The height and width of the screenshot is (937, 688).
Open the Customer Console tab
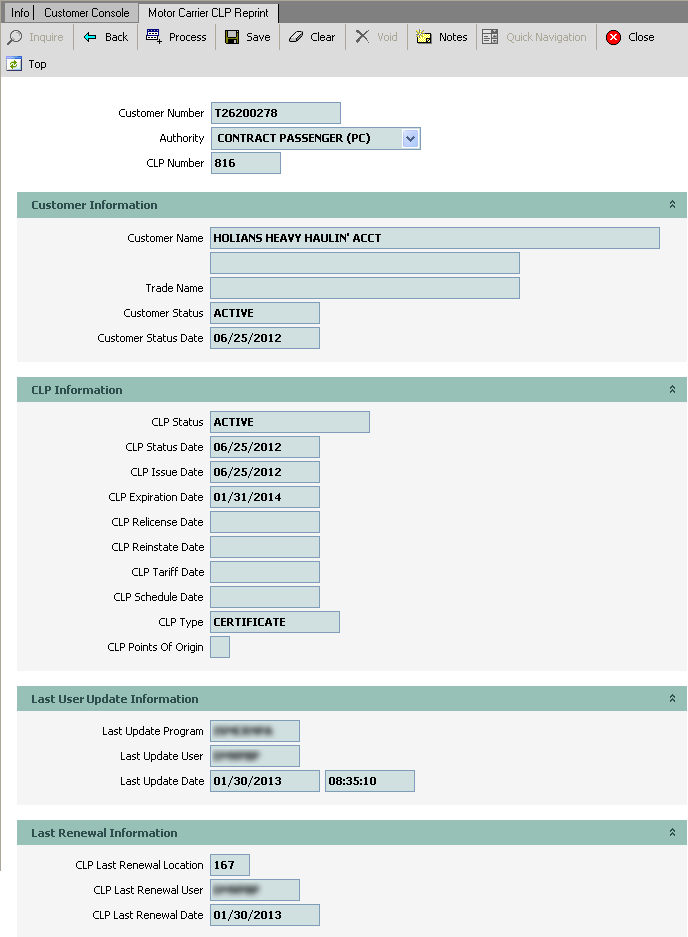click(x=84, y=12)
